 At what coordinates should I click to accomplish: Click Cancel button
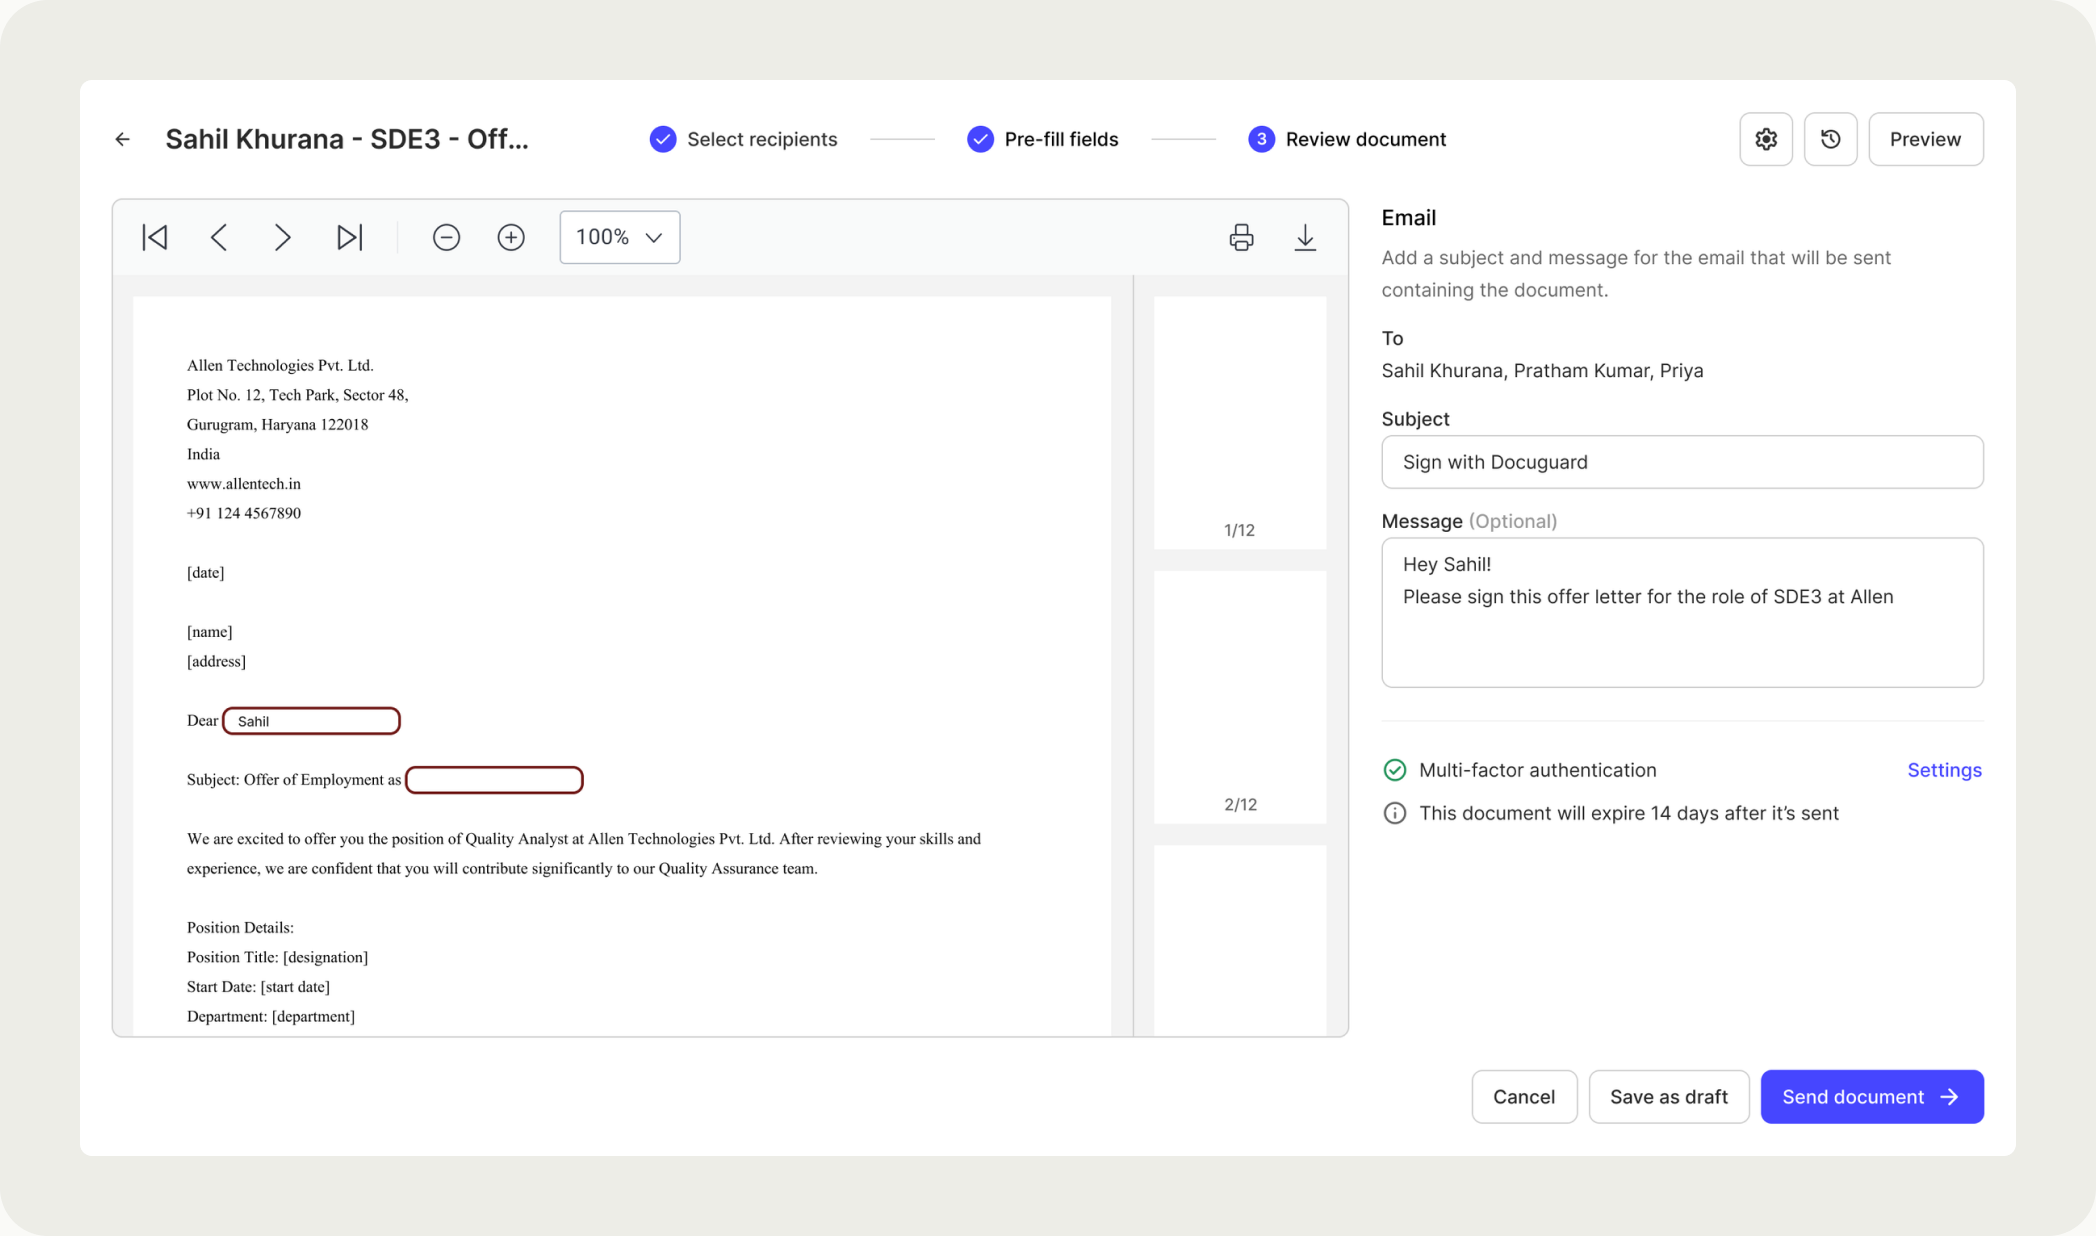click(x=1524, y=1097)
